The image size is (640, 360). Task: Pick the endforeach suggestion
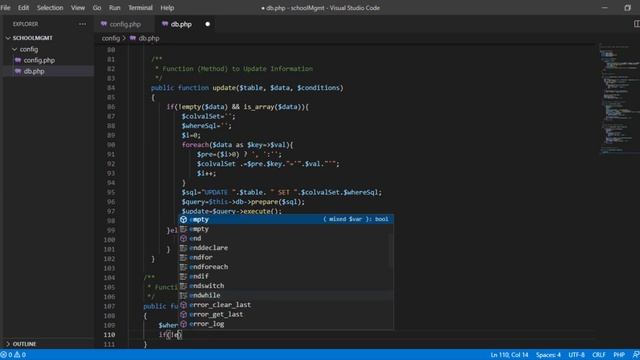pos(286,267)
